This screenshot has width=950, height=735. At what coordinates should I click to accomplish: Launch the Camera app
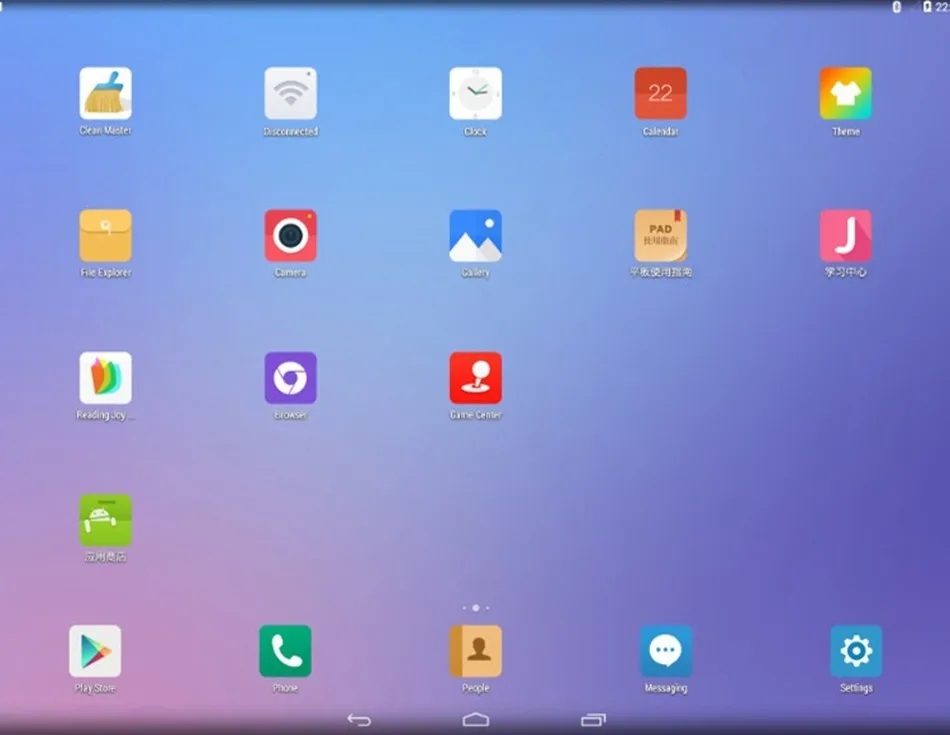coord(290,236)
